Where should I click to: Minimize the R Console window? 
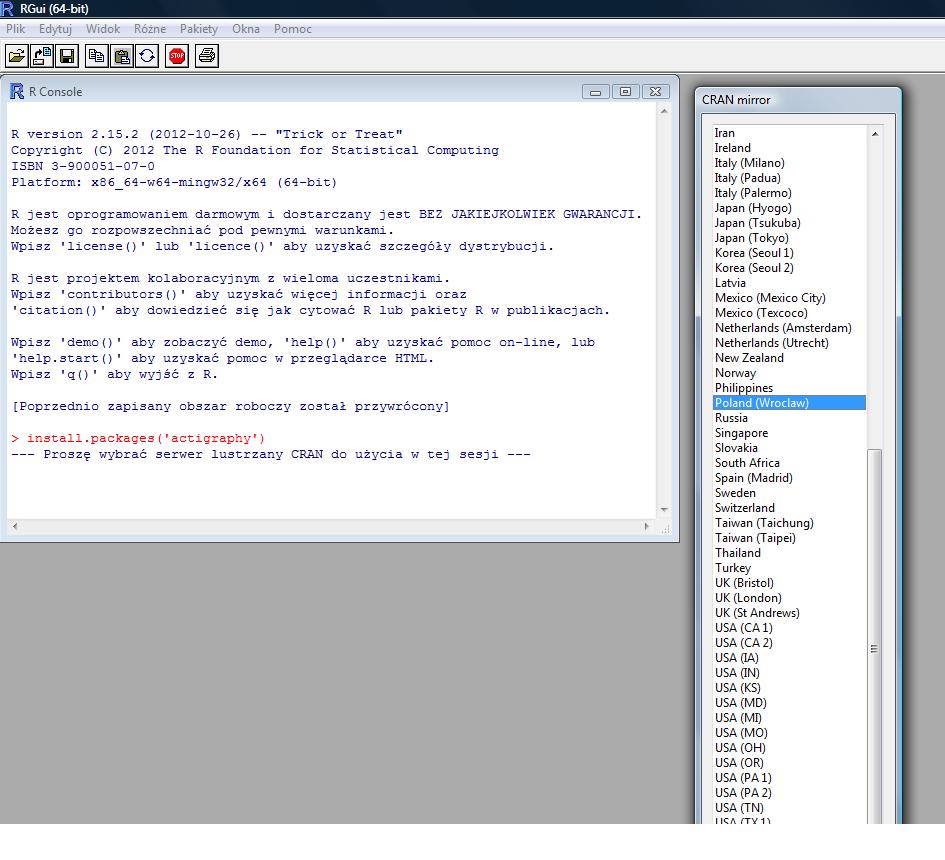tap(595, 92)
